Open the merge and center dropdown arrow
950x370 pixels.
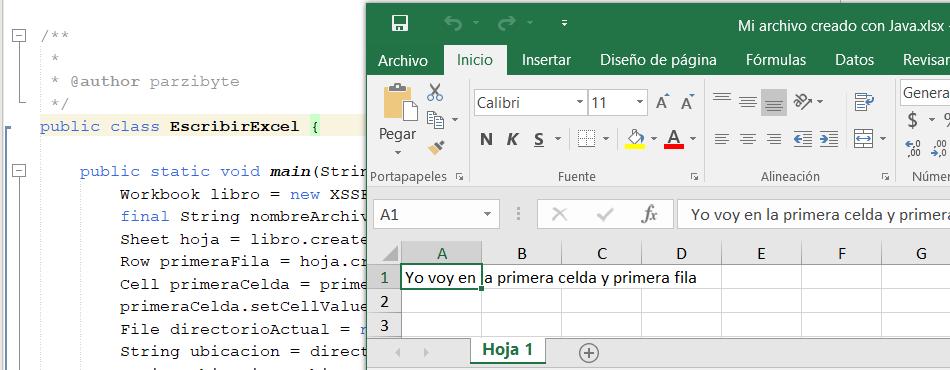(x=883, y=139)
